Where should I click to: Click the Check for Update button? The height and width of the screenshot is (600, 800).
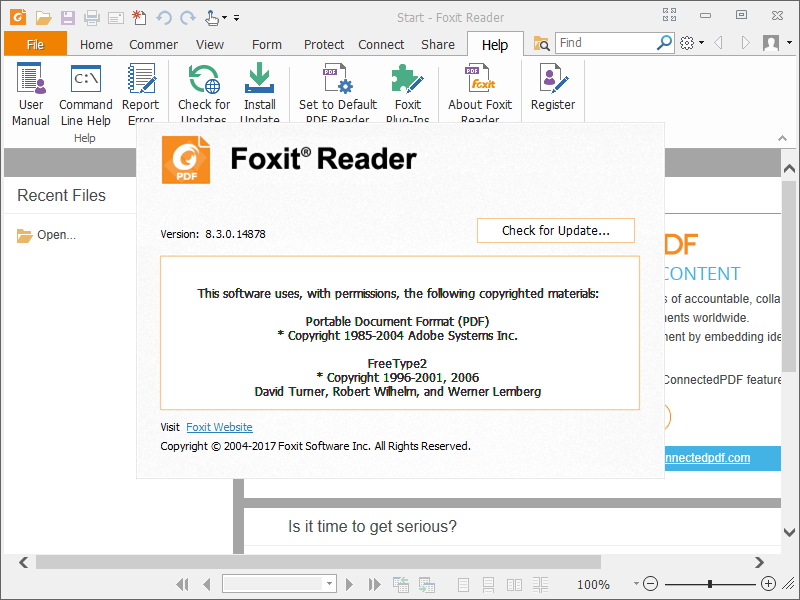pos(555,230)
